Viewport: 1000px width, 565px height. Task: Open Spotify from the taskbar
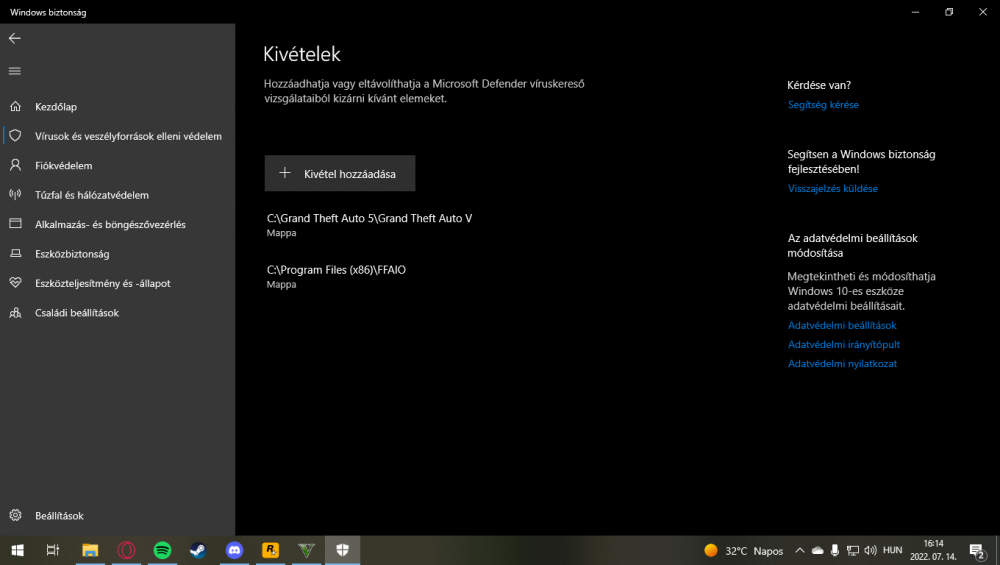pyautogui.click(x=162, y=550)
